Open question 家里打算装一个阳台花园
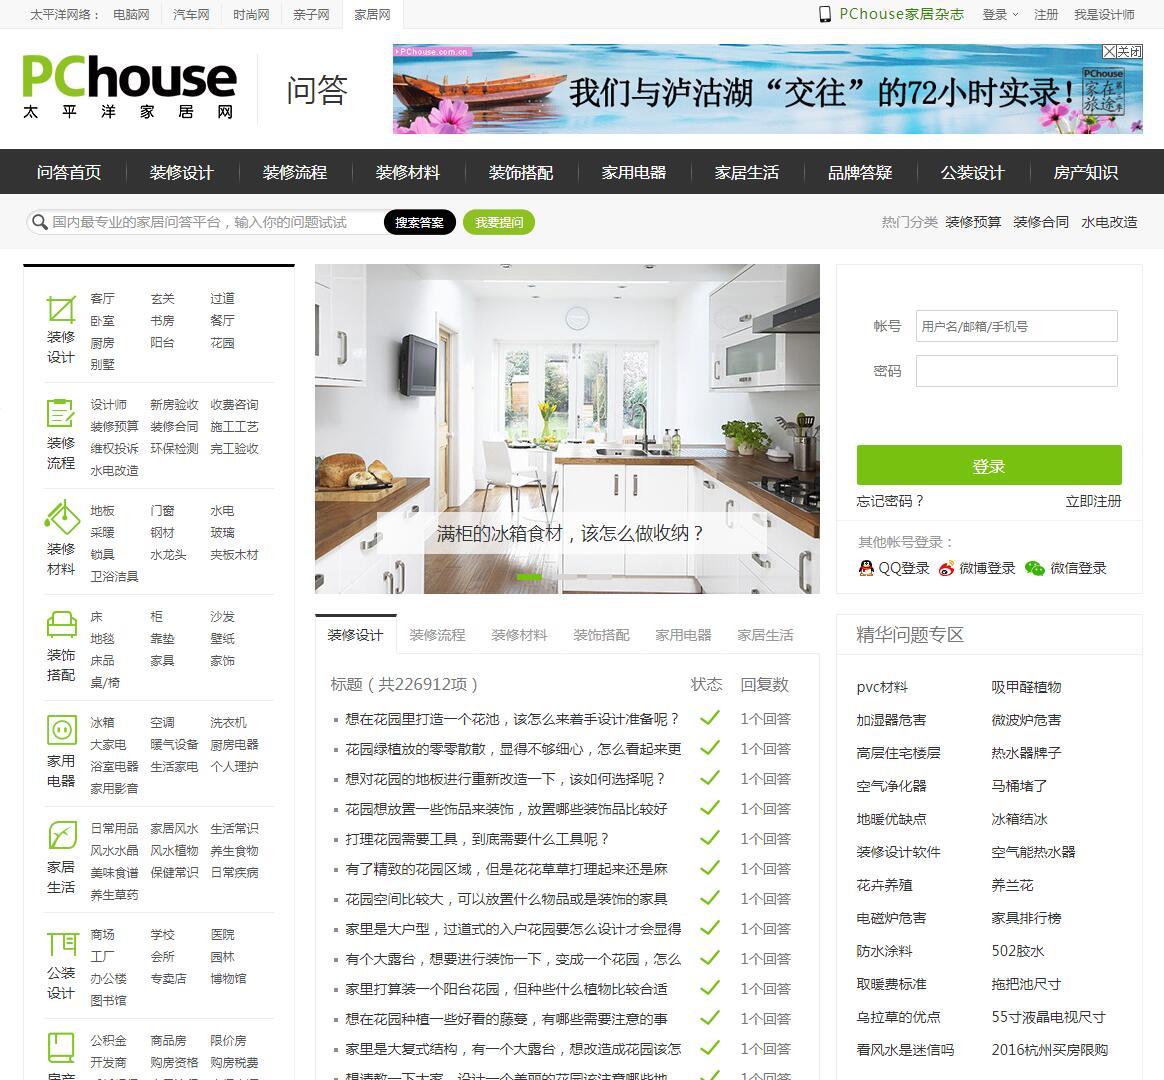The image size is (1164, 1080). click(x=506, y=989)
